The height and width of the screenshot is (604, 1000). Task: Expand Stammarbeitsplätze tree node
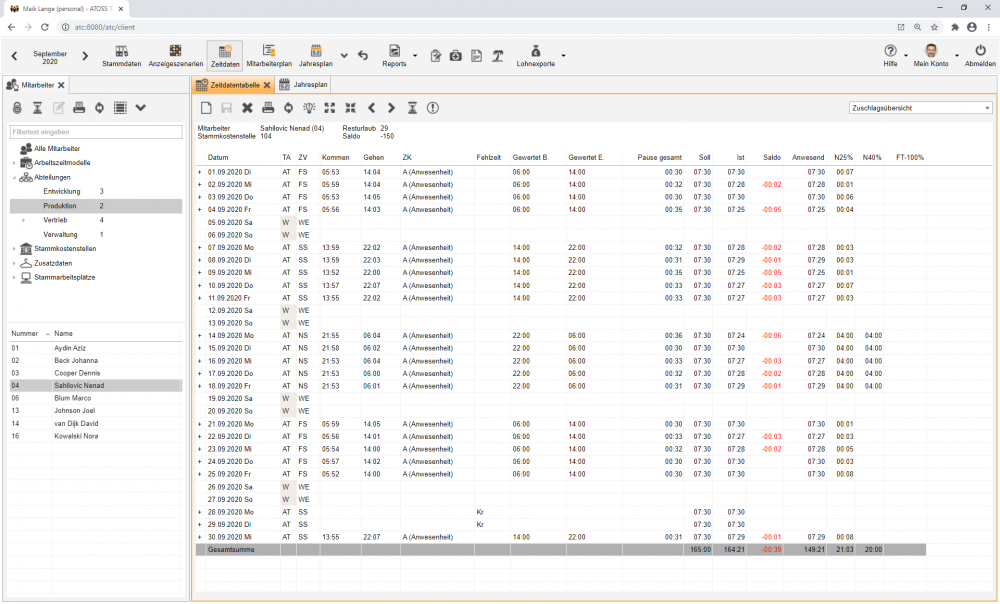click(x=14, y=278)
